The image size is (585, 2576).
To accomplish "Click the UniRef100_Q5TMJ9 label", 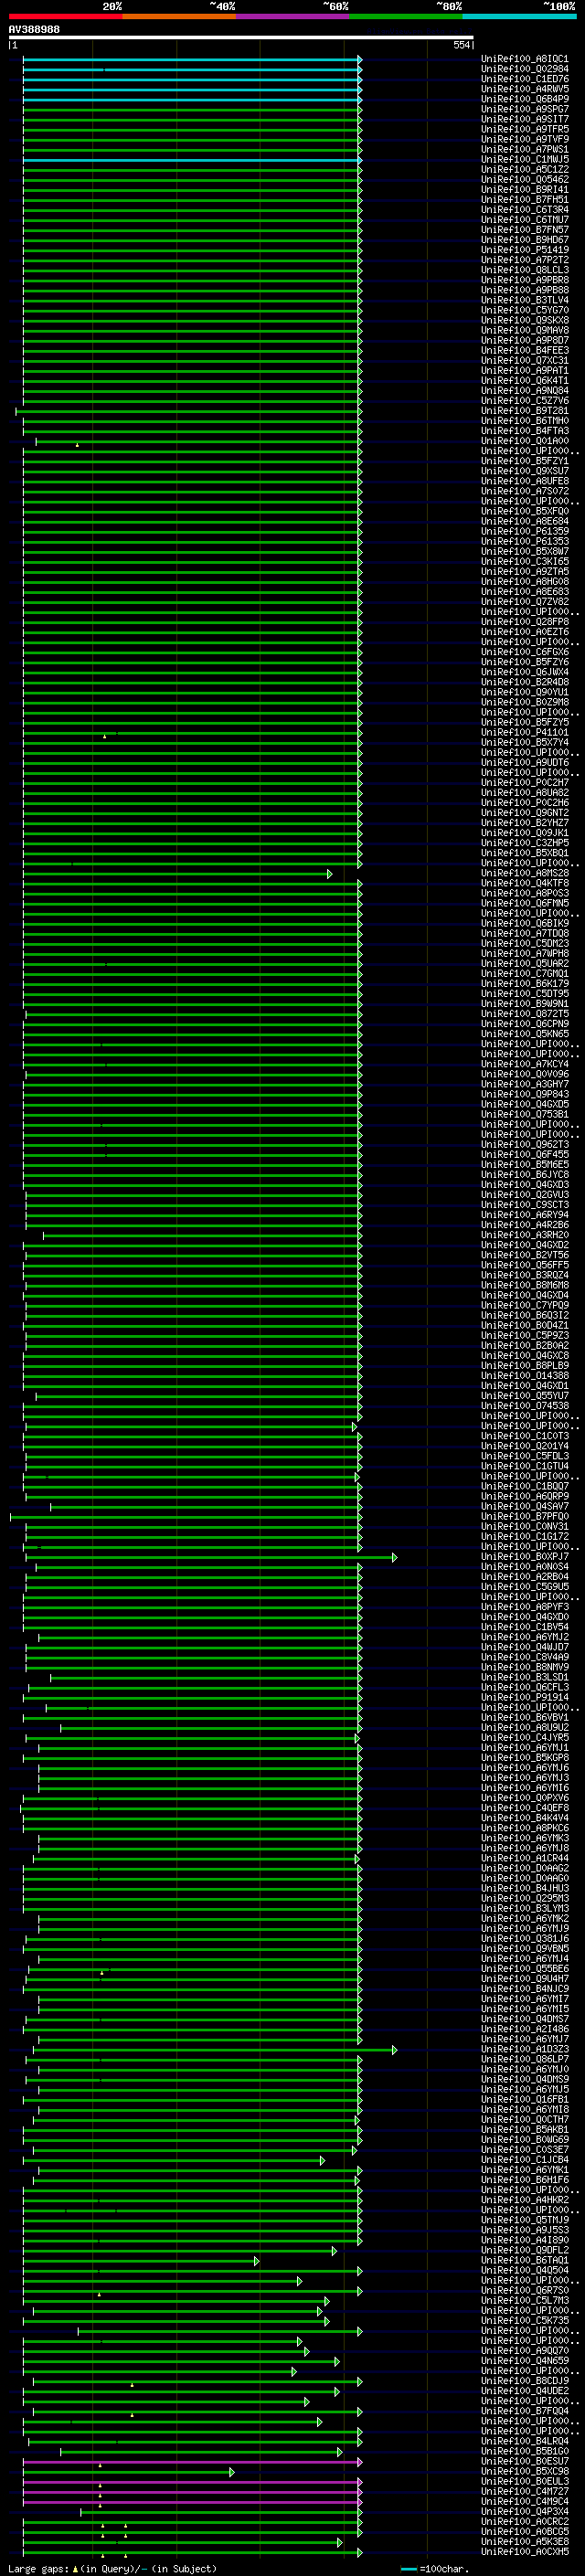I will pyautogui.click(x=525, y=2220).
